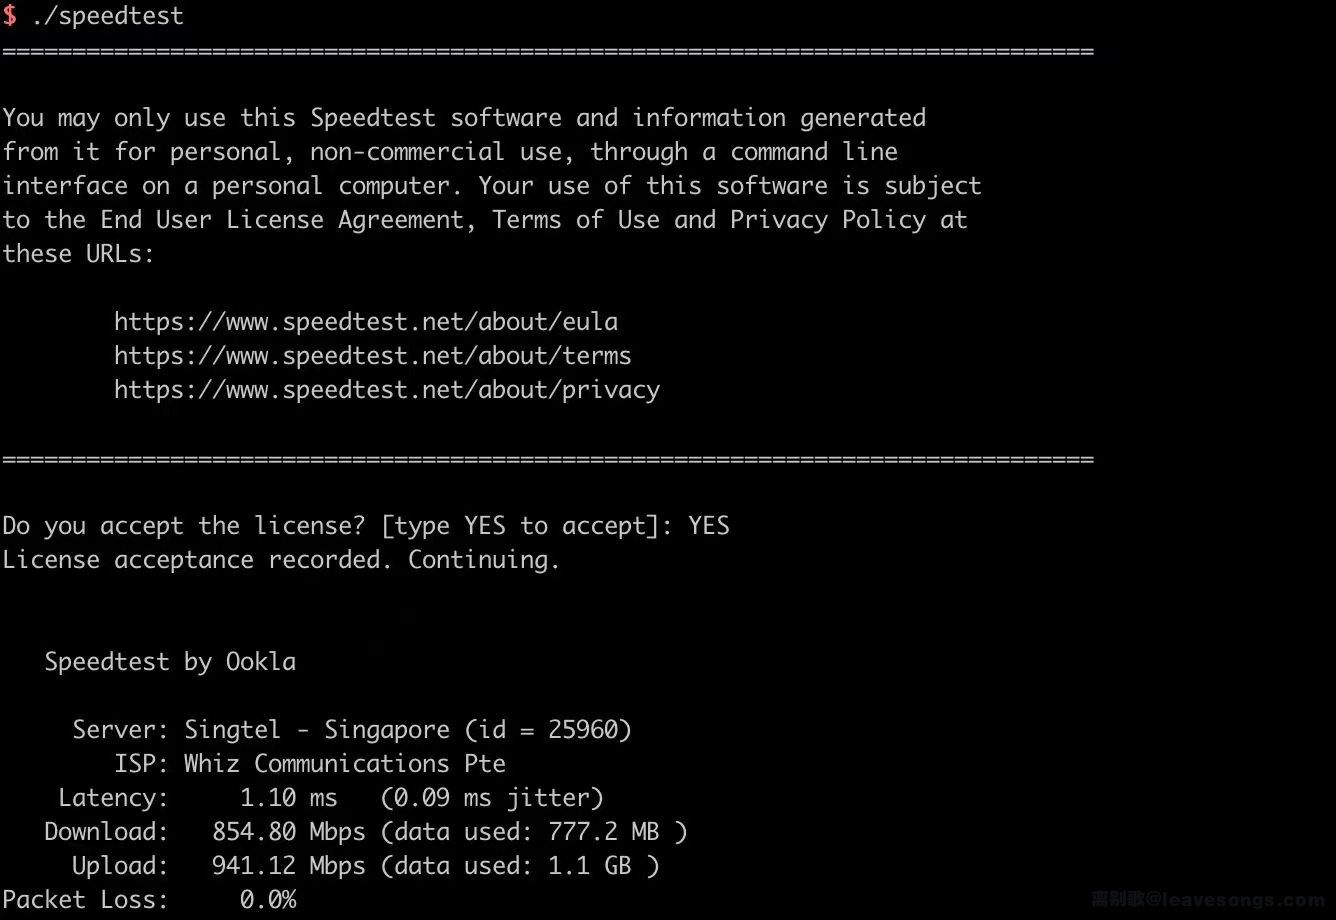Click the Singtel server name
Image resolution: width=1336 pixels, height=920 pixels.
click(225, 730)
